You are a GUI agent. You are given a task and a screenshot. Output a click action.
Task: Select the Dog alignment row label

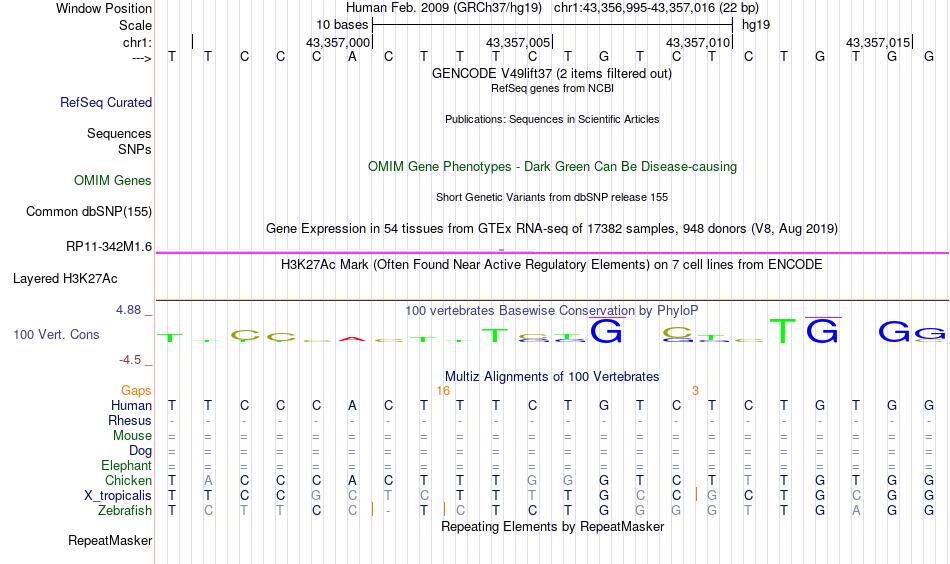(x=140, y=451)
